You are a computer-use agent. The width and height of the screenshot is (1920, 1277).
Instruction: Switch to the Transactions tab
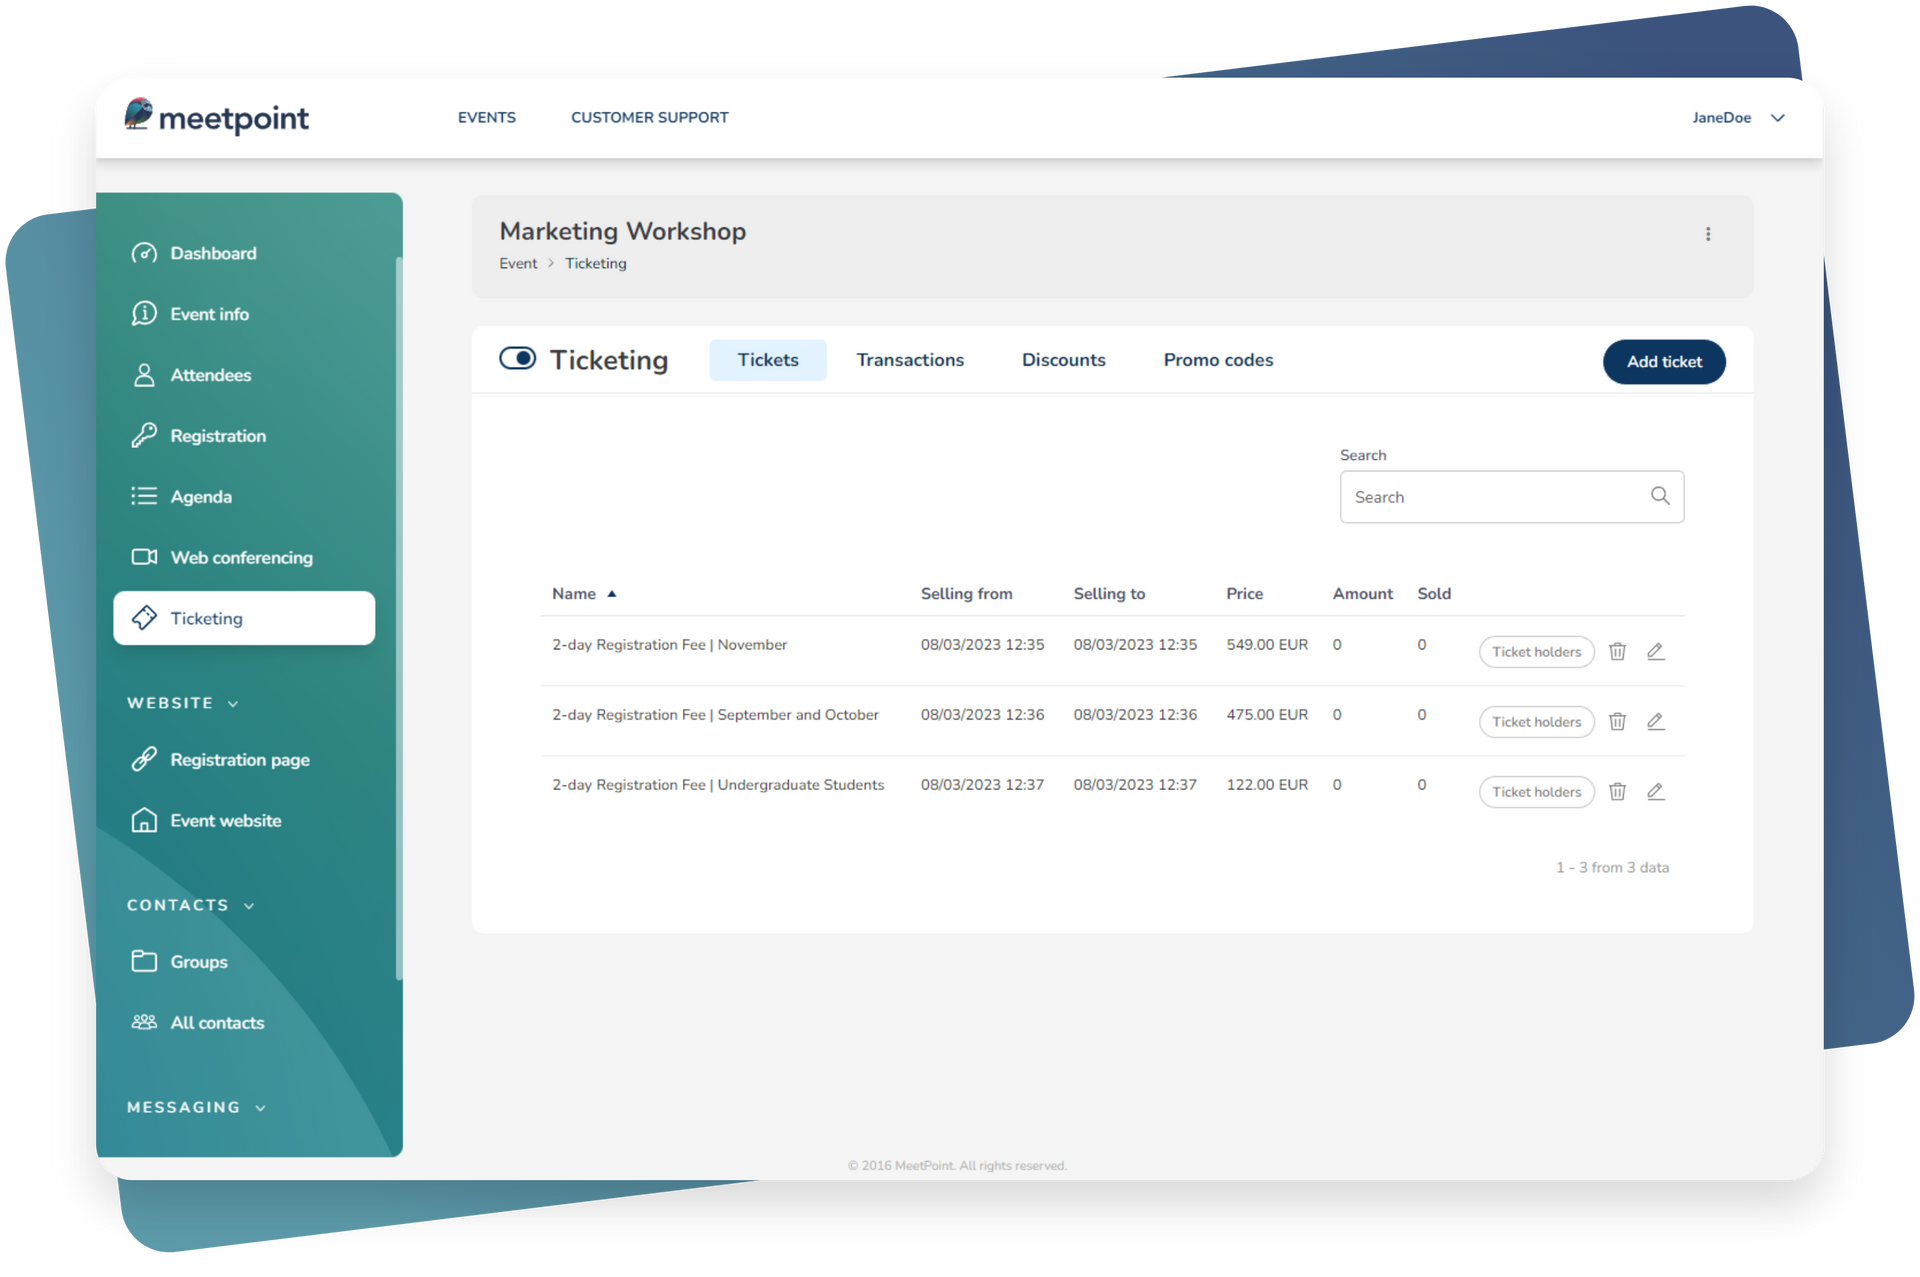click(x=909, y=360)
